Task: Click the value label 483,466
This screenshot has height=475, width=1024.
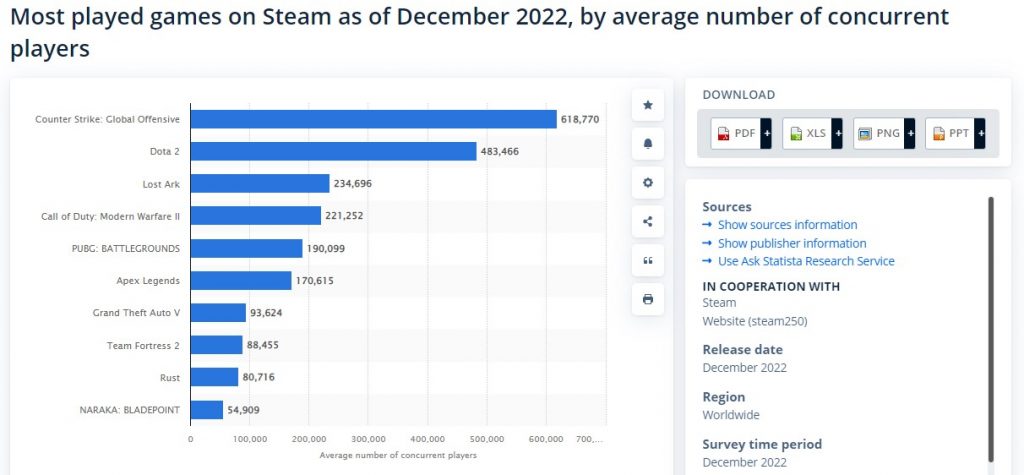Action: (x=500, y=152)
